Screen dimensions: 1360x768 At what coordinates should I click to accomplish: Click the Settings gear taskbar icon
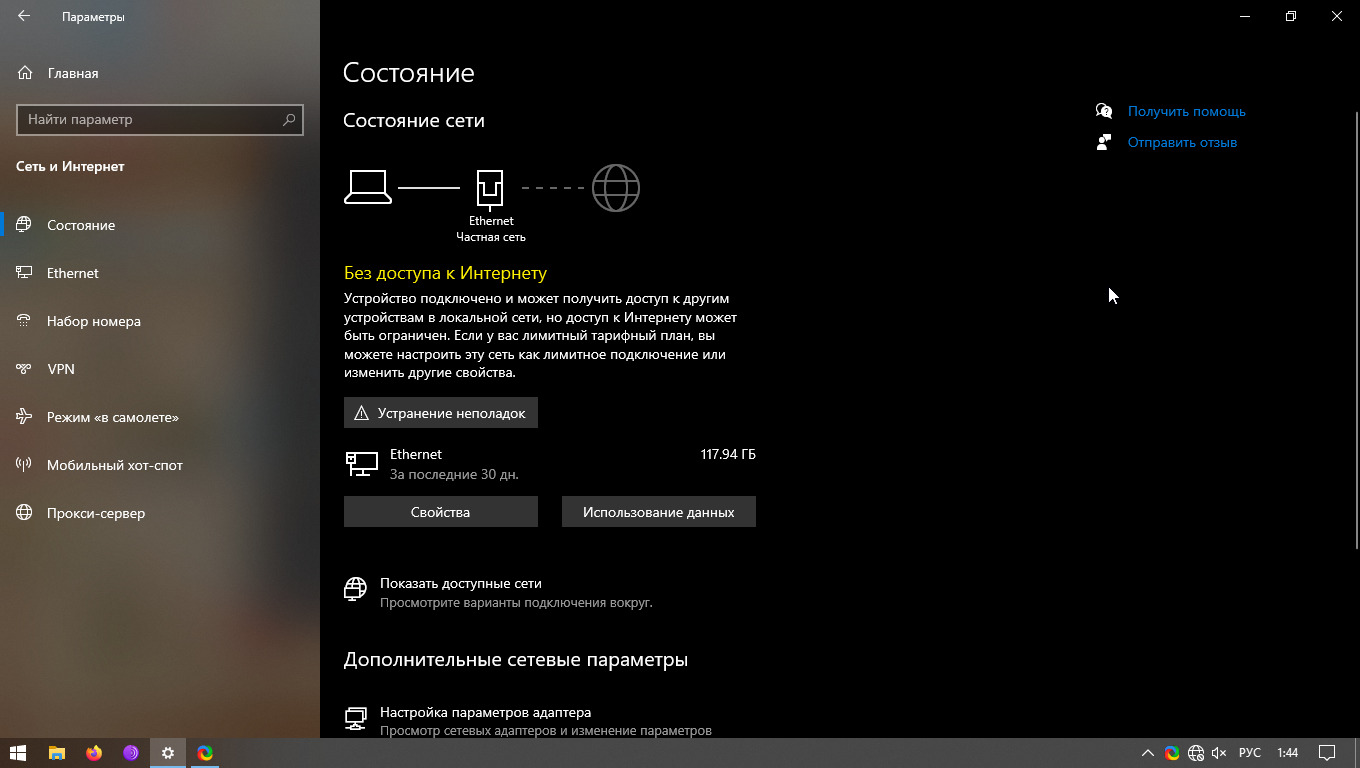[x=168, y=753]
